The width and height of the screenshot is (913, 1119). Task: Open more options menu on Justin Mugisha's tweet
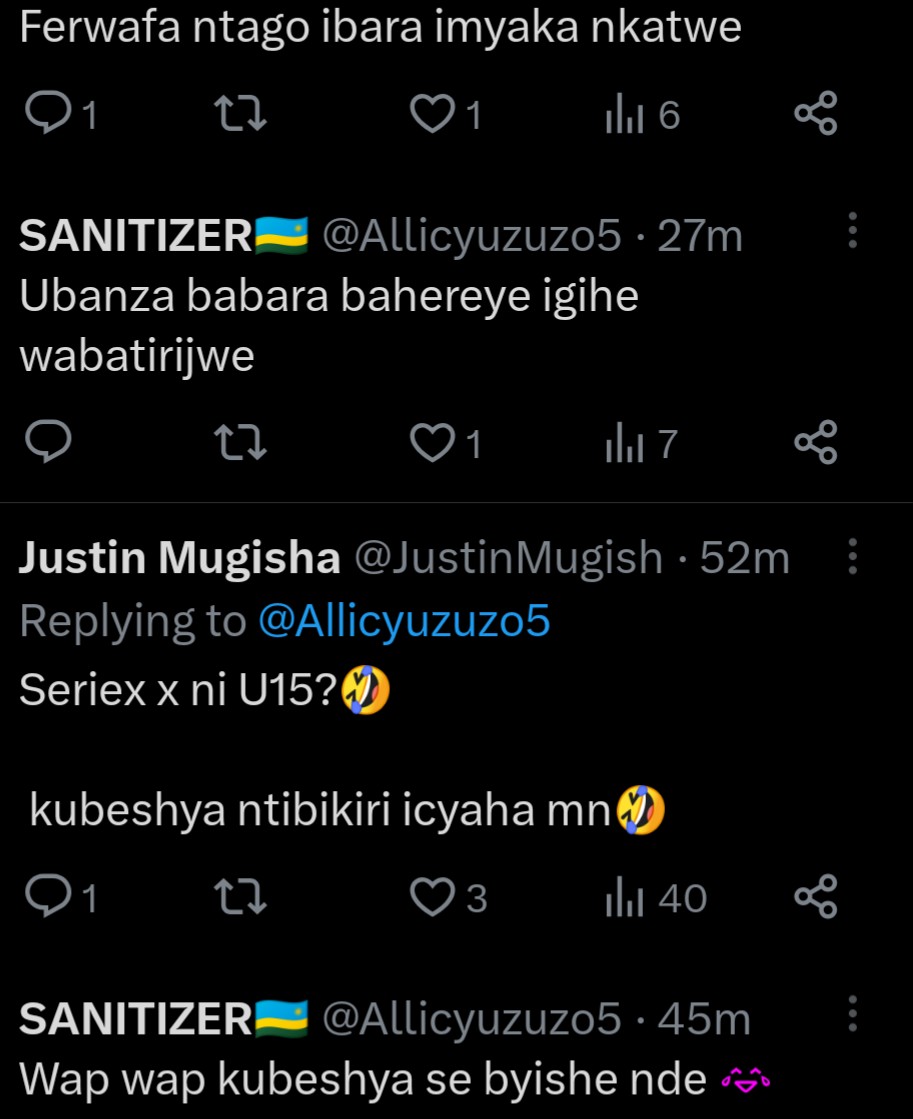point(852,556)
